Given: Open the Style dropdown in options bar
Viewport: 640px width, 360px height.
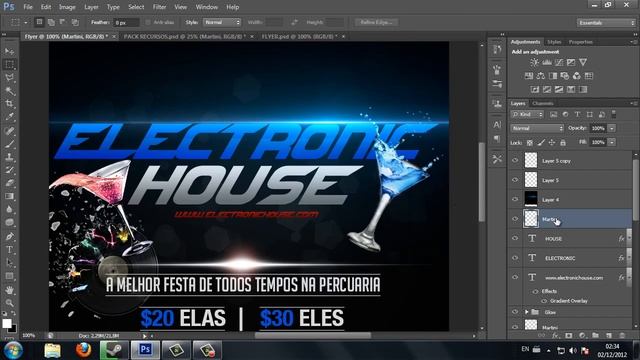Looking at the screenshot, I should tap(222, 22).
